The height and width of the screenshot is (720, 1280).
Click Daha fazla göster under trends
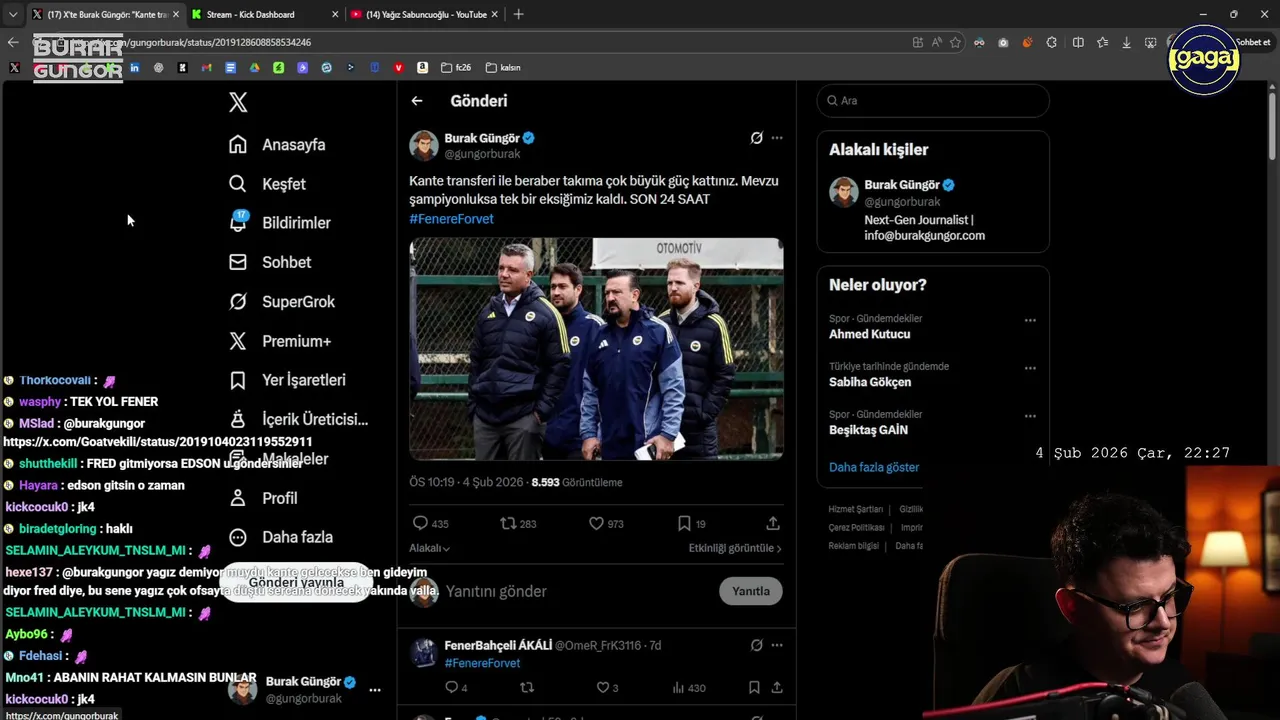point(874,467)
